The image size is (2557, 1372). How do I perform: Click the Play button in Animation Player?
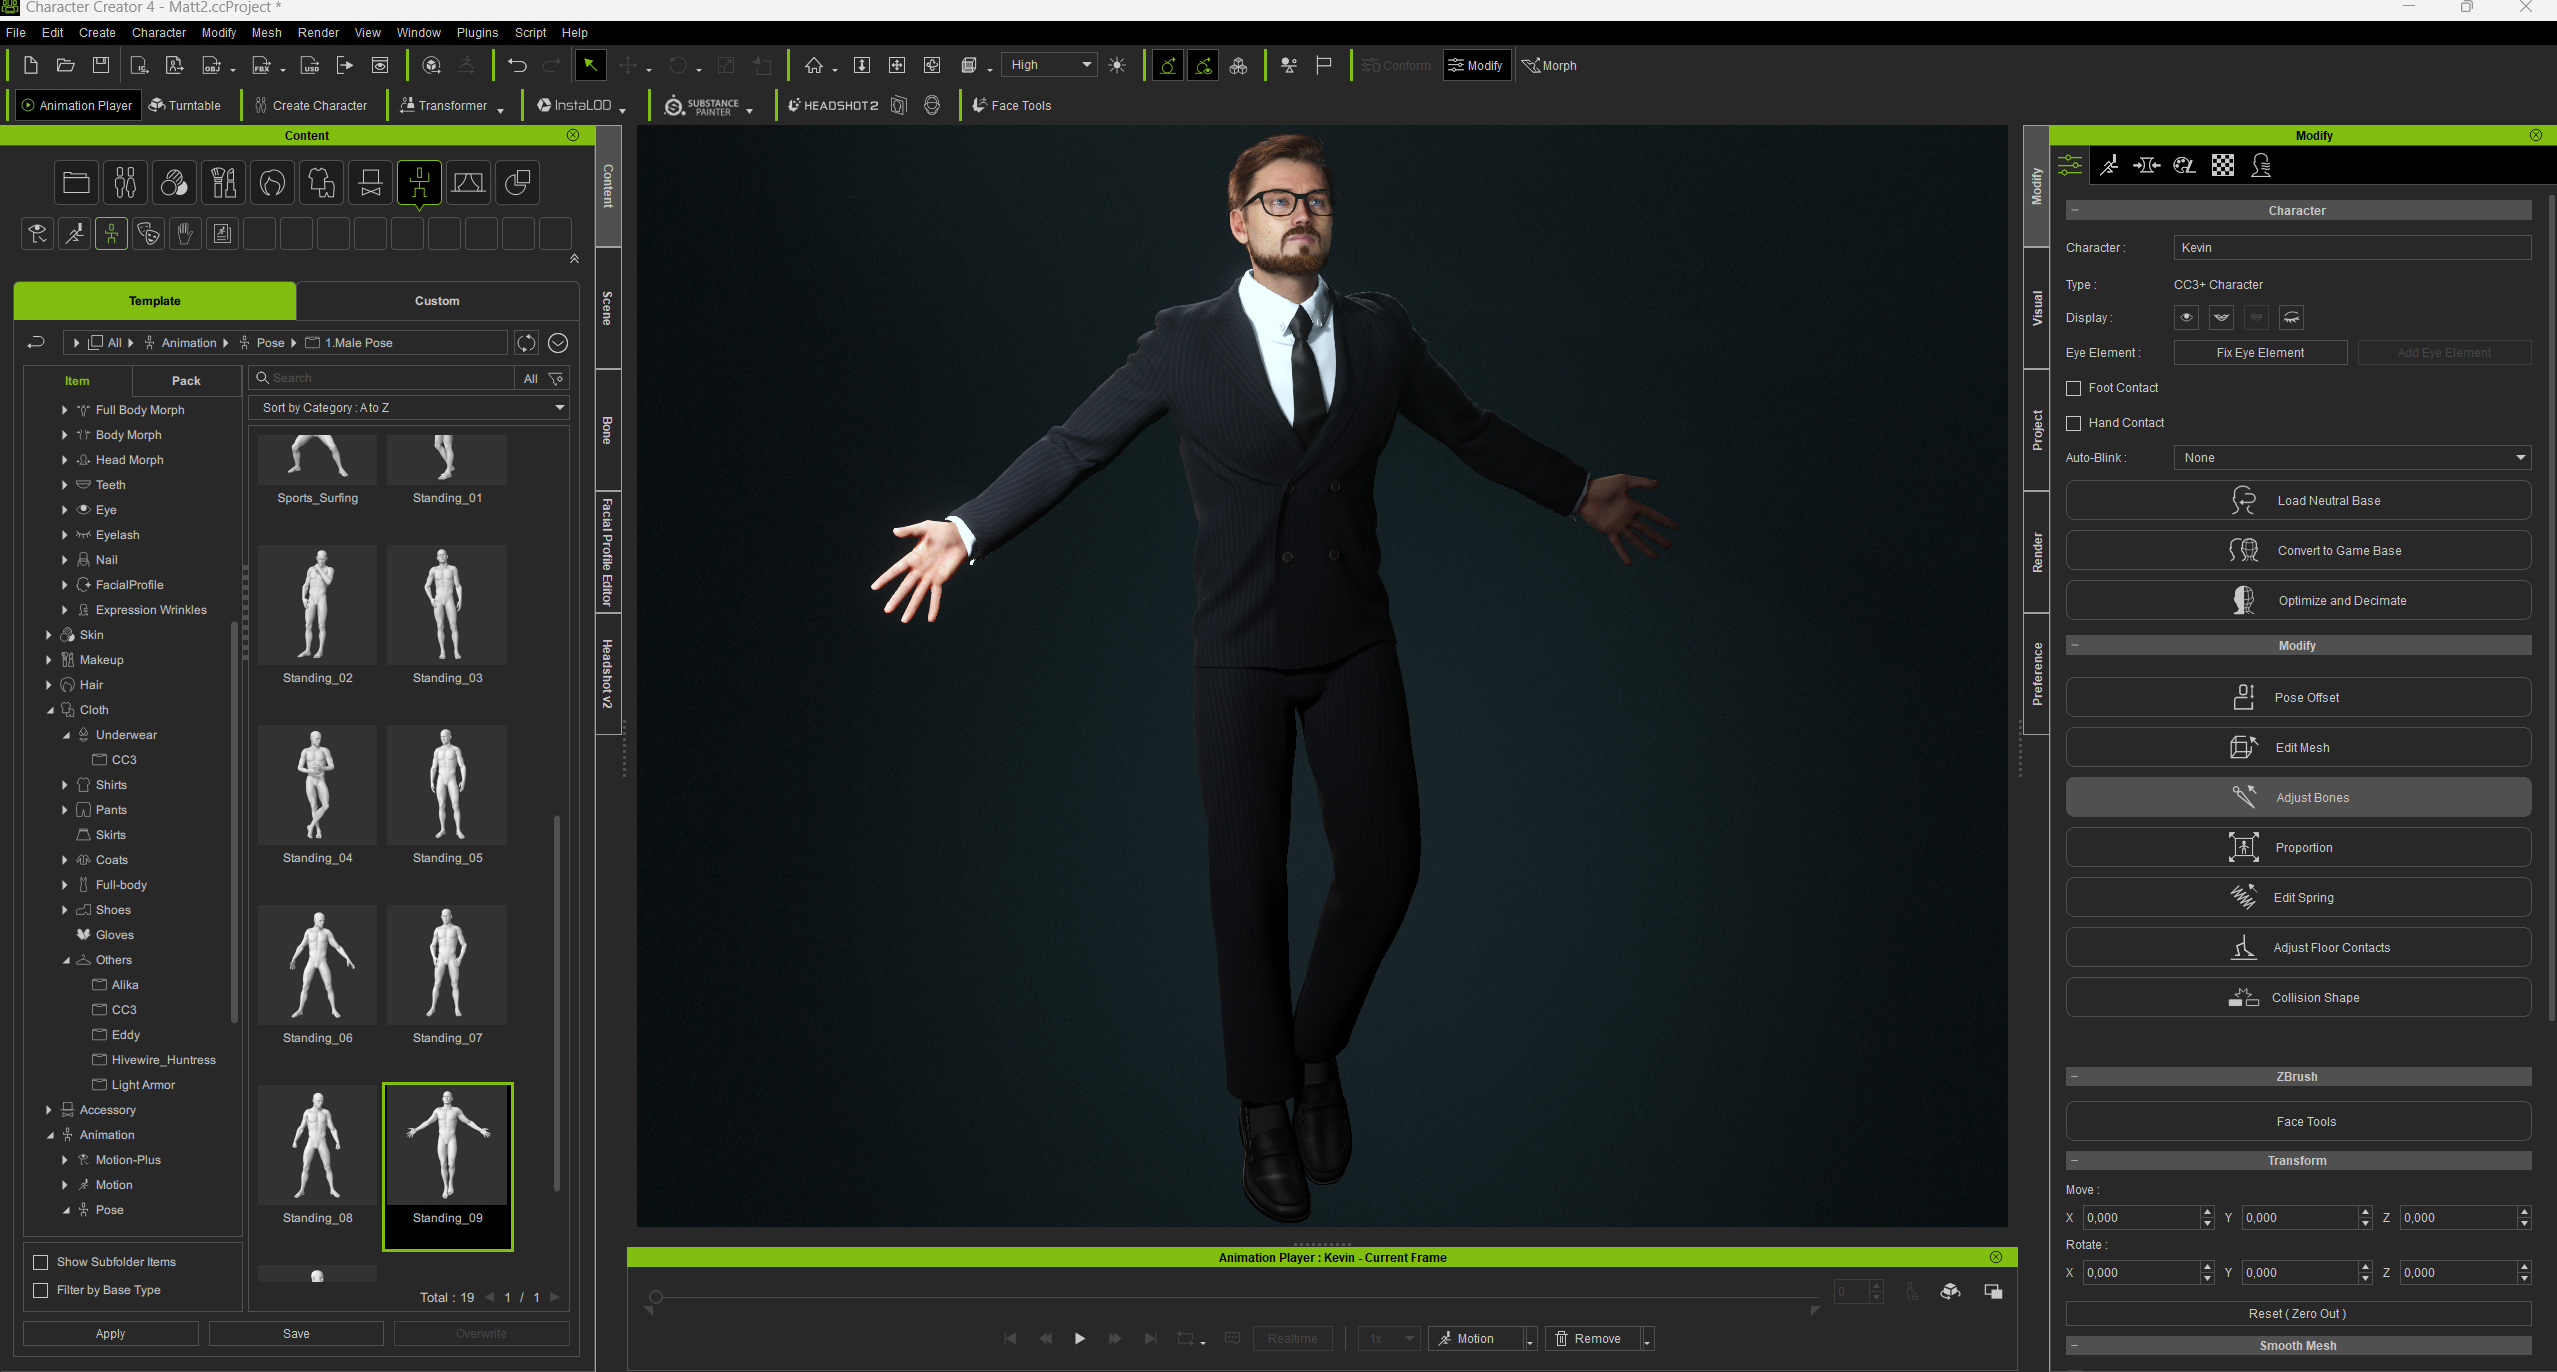(1080, 1339)
